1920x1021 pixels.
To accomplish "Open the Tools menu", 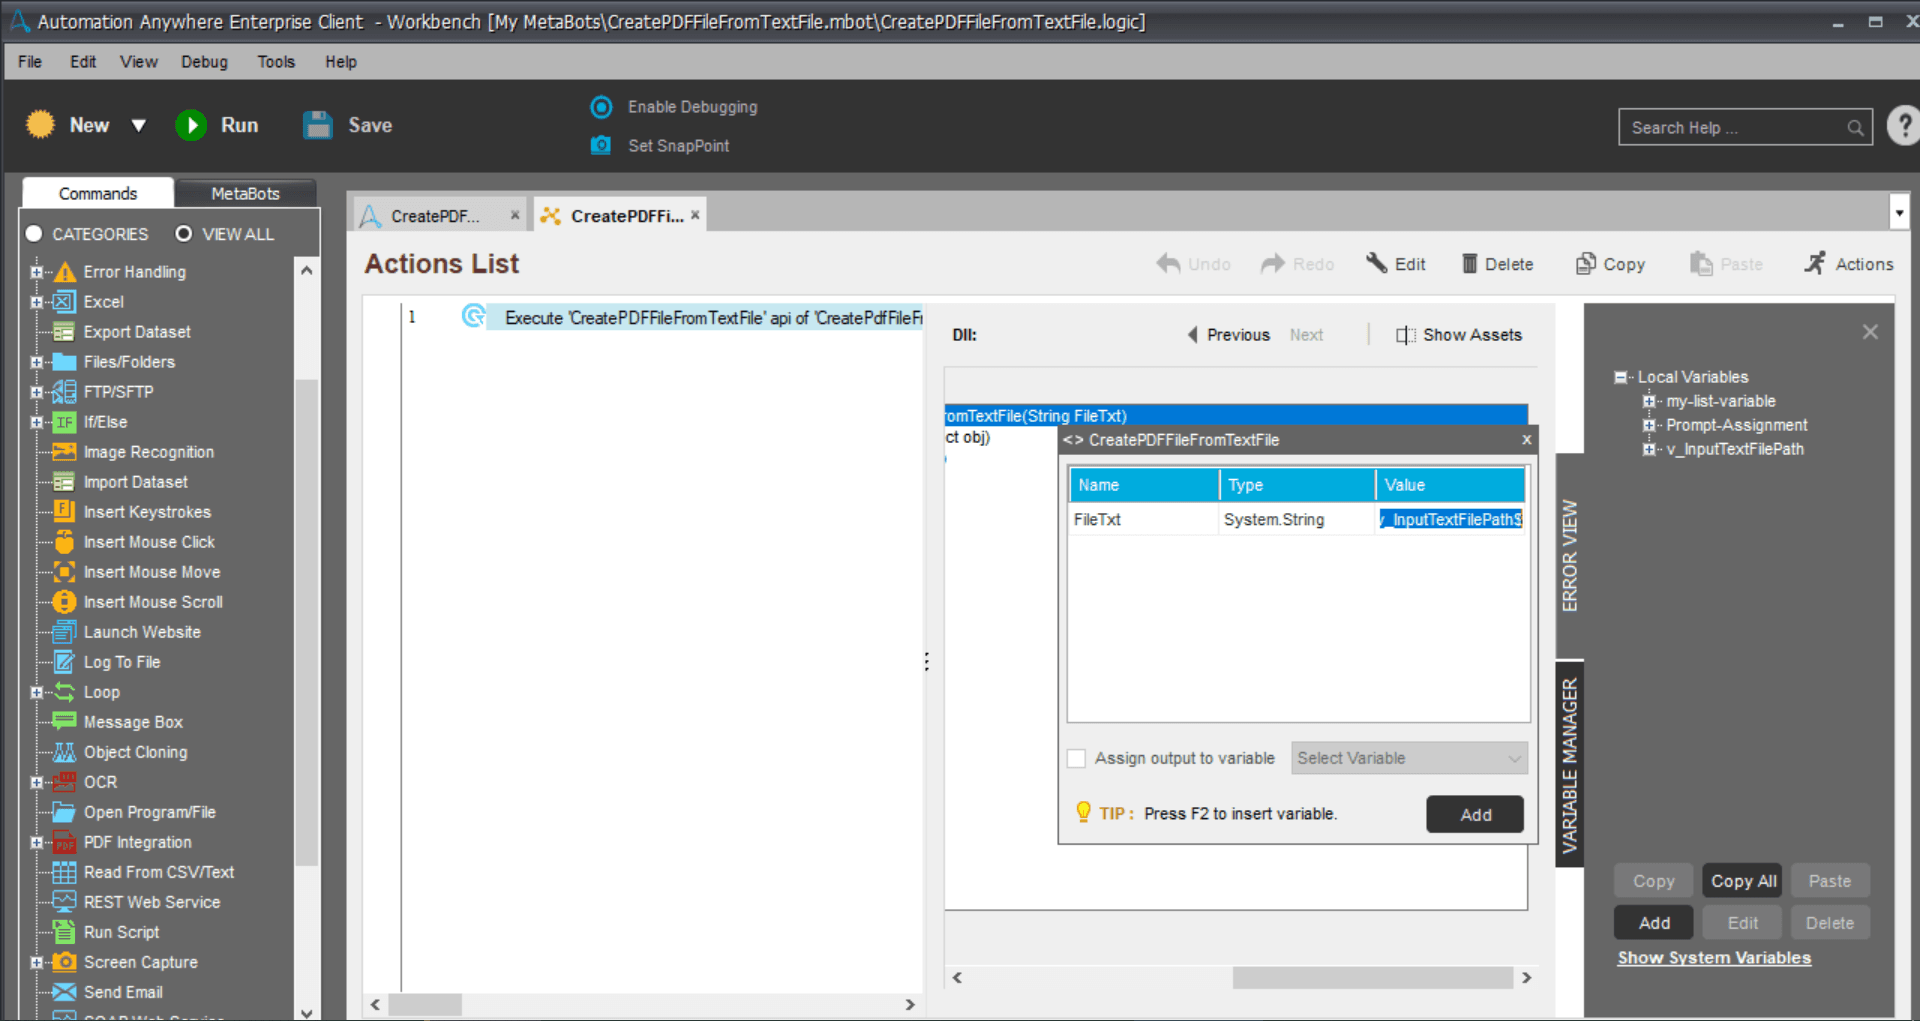I will click(x=276, y=62).
